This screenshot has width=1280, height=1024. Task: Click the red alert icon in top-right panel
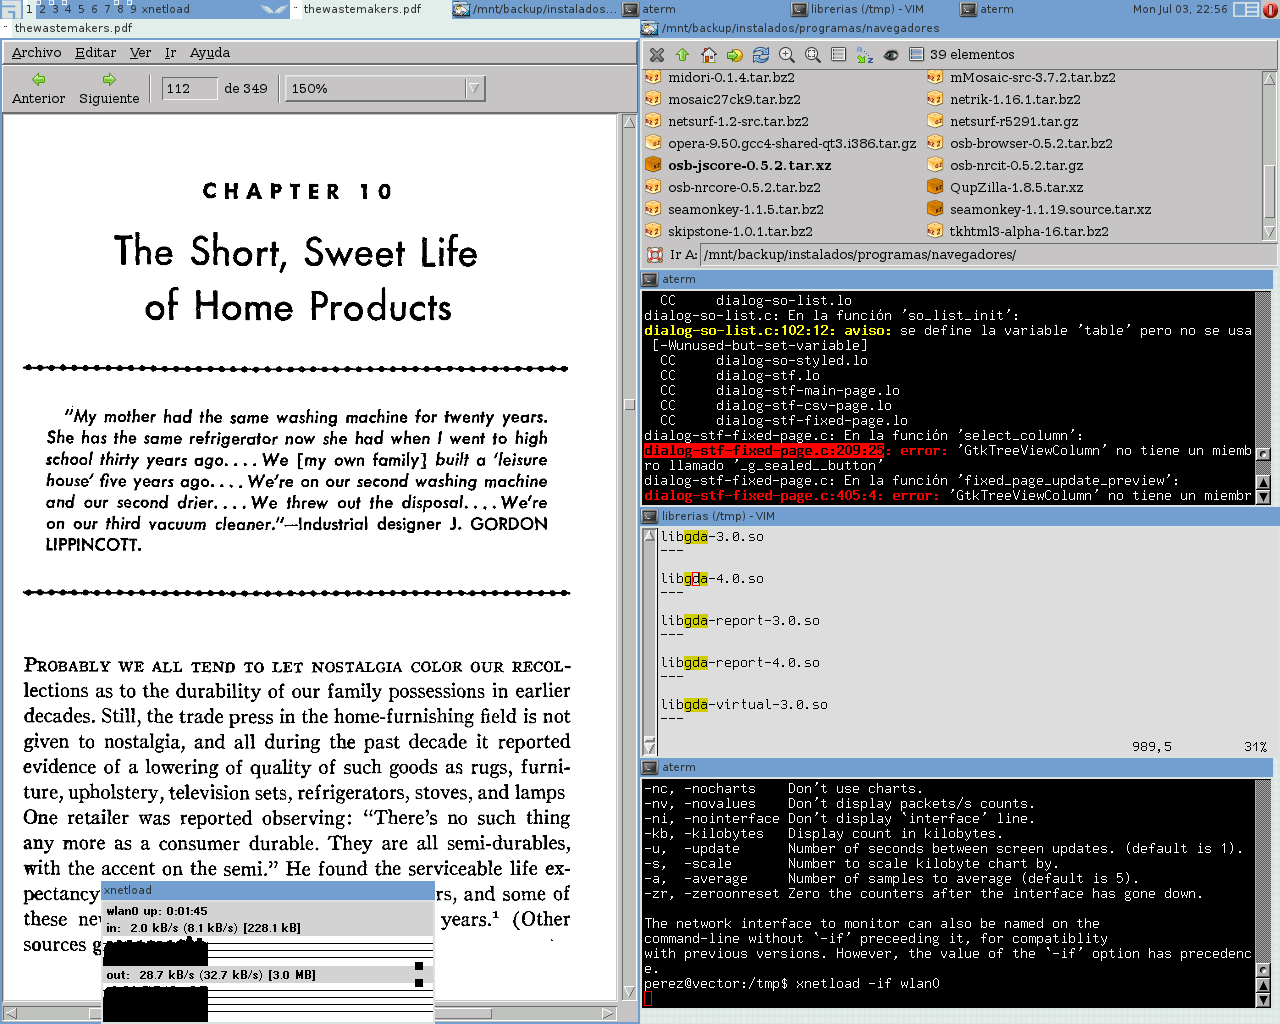[1271, 9]
